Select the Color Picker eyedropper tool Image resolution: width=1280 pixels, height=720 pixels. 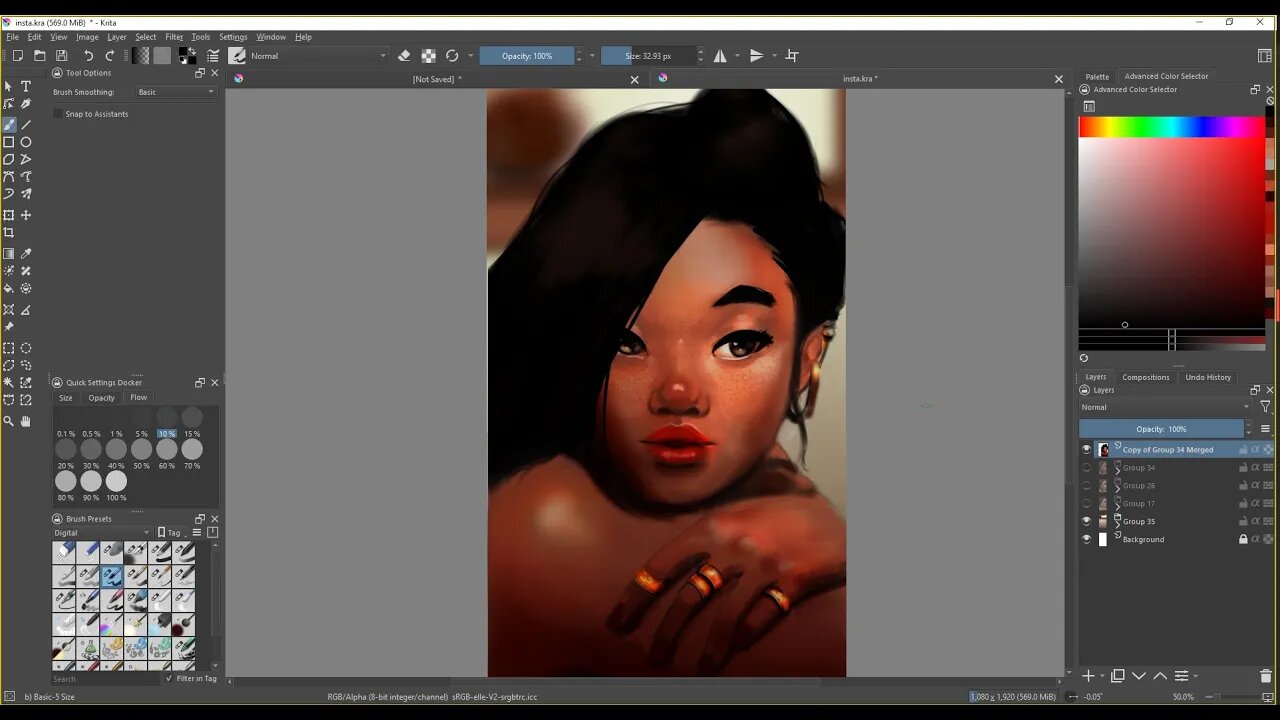26,254
